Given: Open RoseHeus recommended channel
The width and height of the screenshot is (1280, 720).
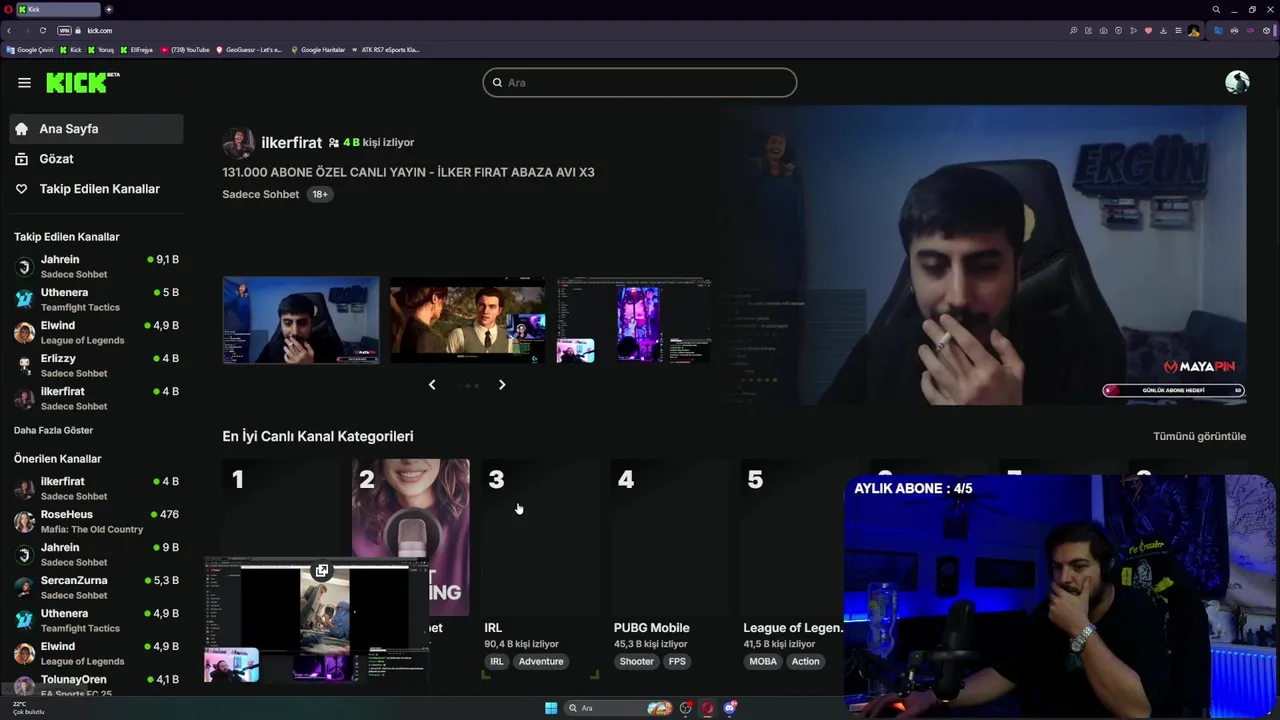Looking at the screenshot, I should (x=96, y=521).
